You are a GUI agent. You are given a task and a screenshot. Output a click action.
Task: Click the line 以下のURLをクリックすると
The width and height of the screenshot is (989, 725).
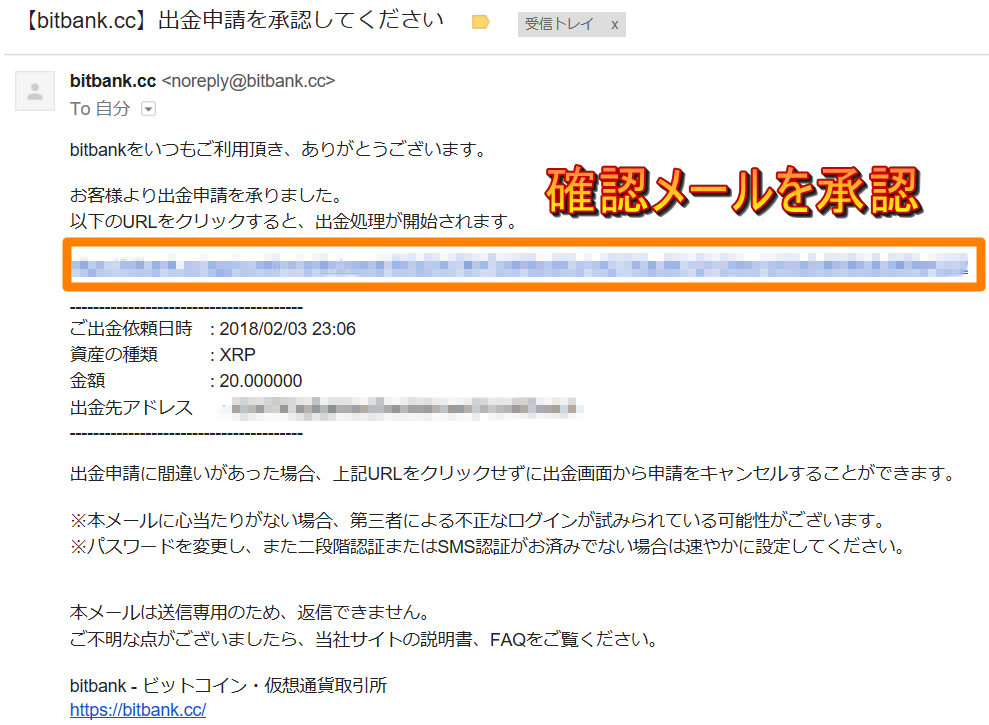coord(295,221)
